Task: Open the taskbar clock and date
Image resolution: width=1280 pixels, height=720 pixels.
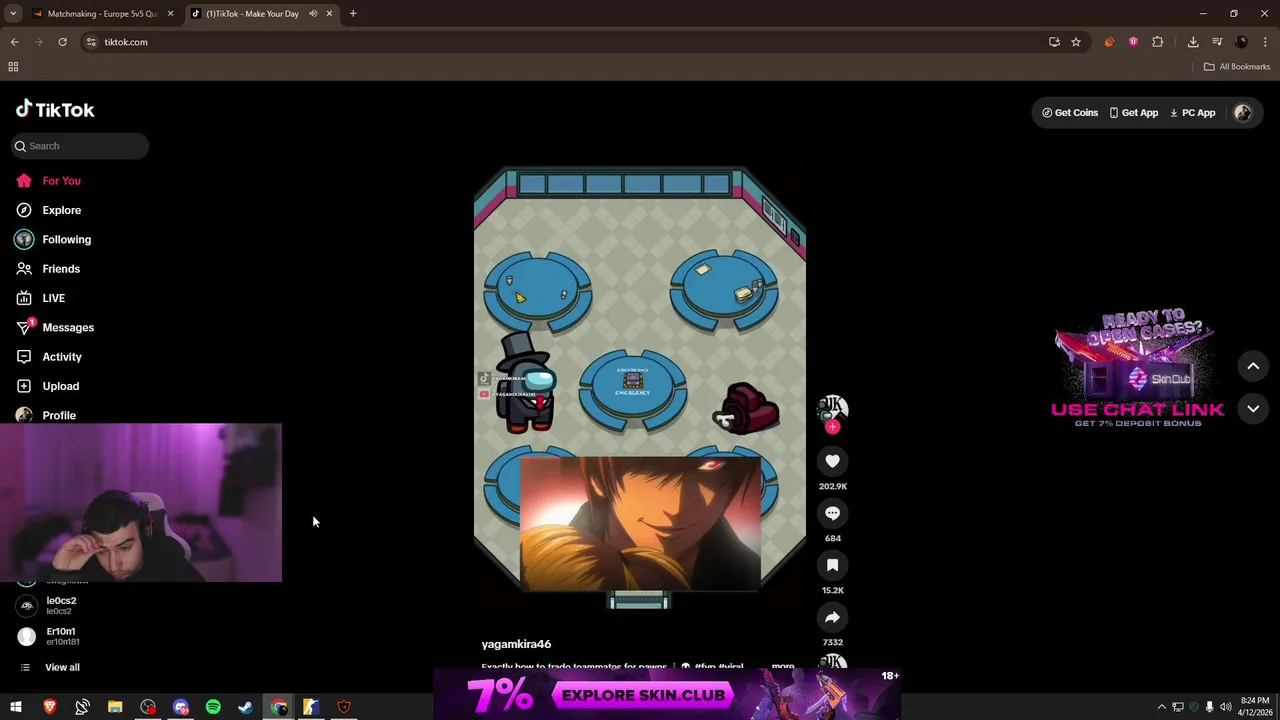Action: [1255, 707]
